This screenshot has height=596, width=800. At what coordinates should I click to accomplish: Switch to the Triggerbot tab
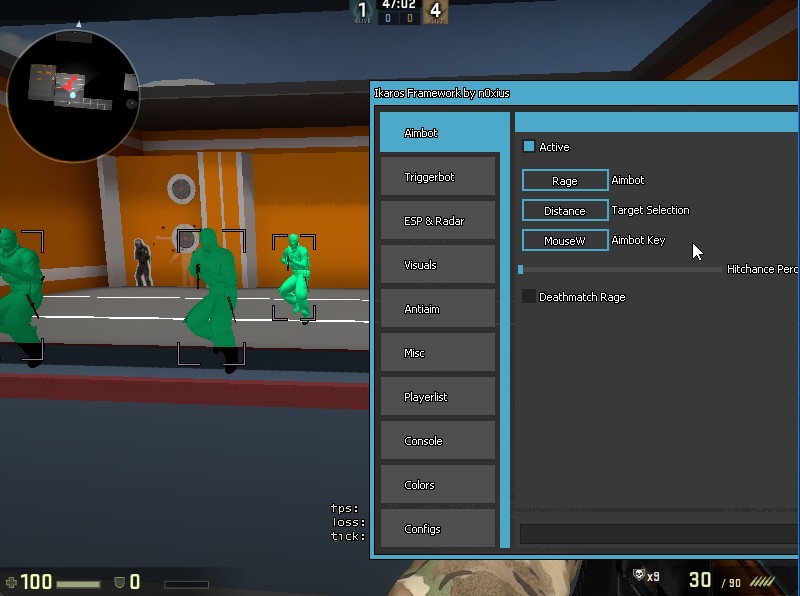(x=438, y=177)
